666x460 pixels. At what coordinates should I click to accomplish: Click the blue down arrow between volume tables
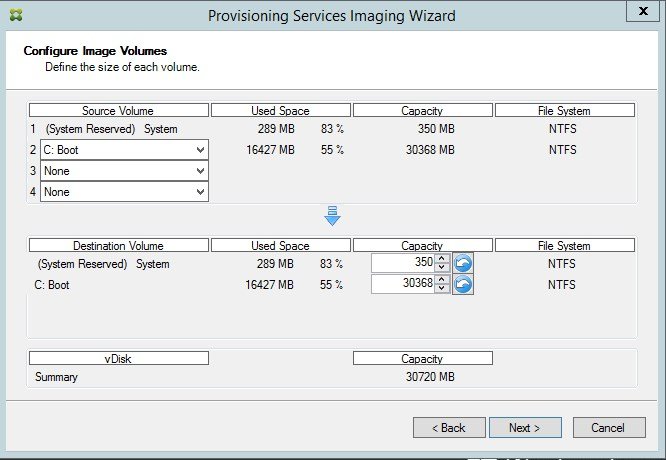pos(333,216)
